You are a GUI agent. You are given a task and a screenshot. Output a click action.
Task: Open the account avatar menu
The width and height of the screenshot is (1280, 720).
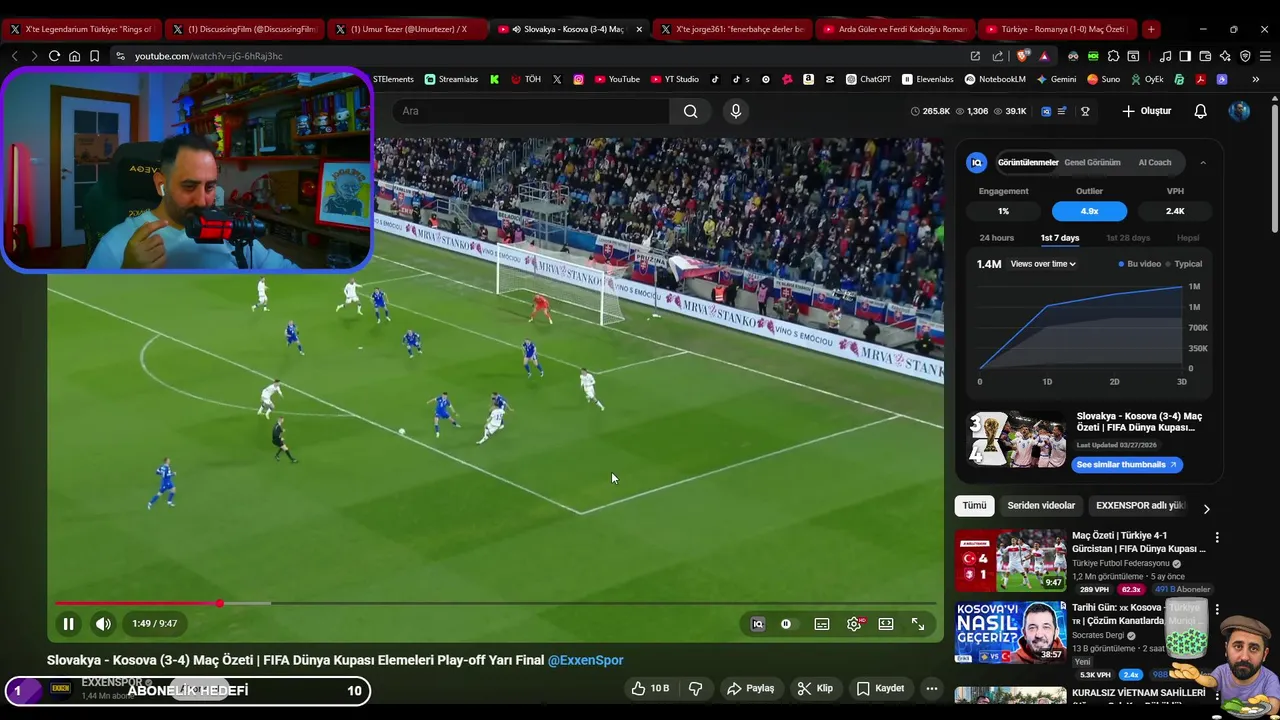pyautogui.click(x=1239, y=111)
